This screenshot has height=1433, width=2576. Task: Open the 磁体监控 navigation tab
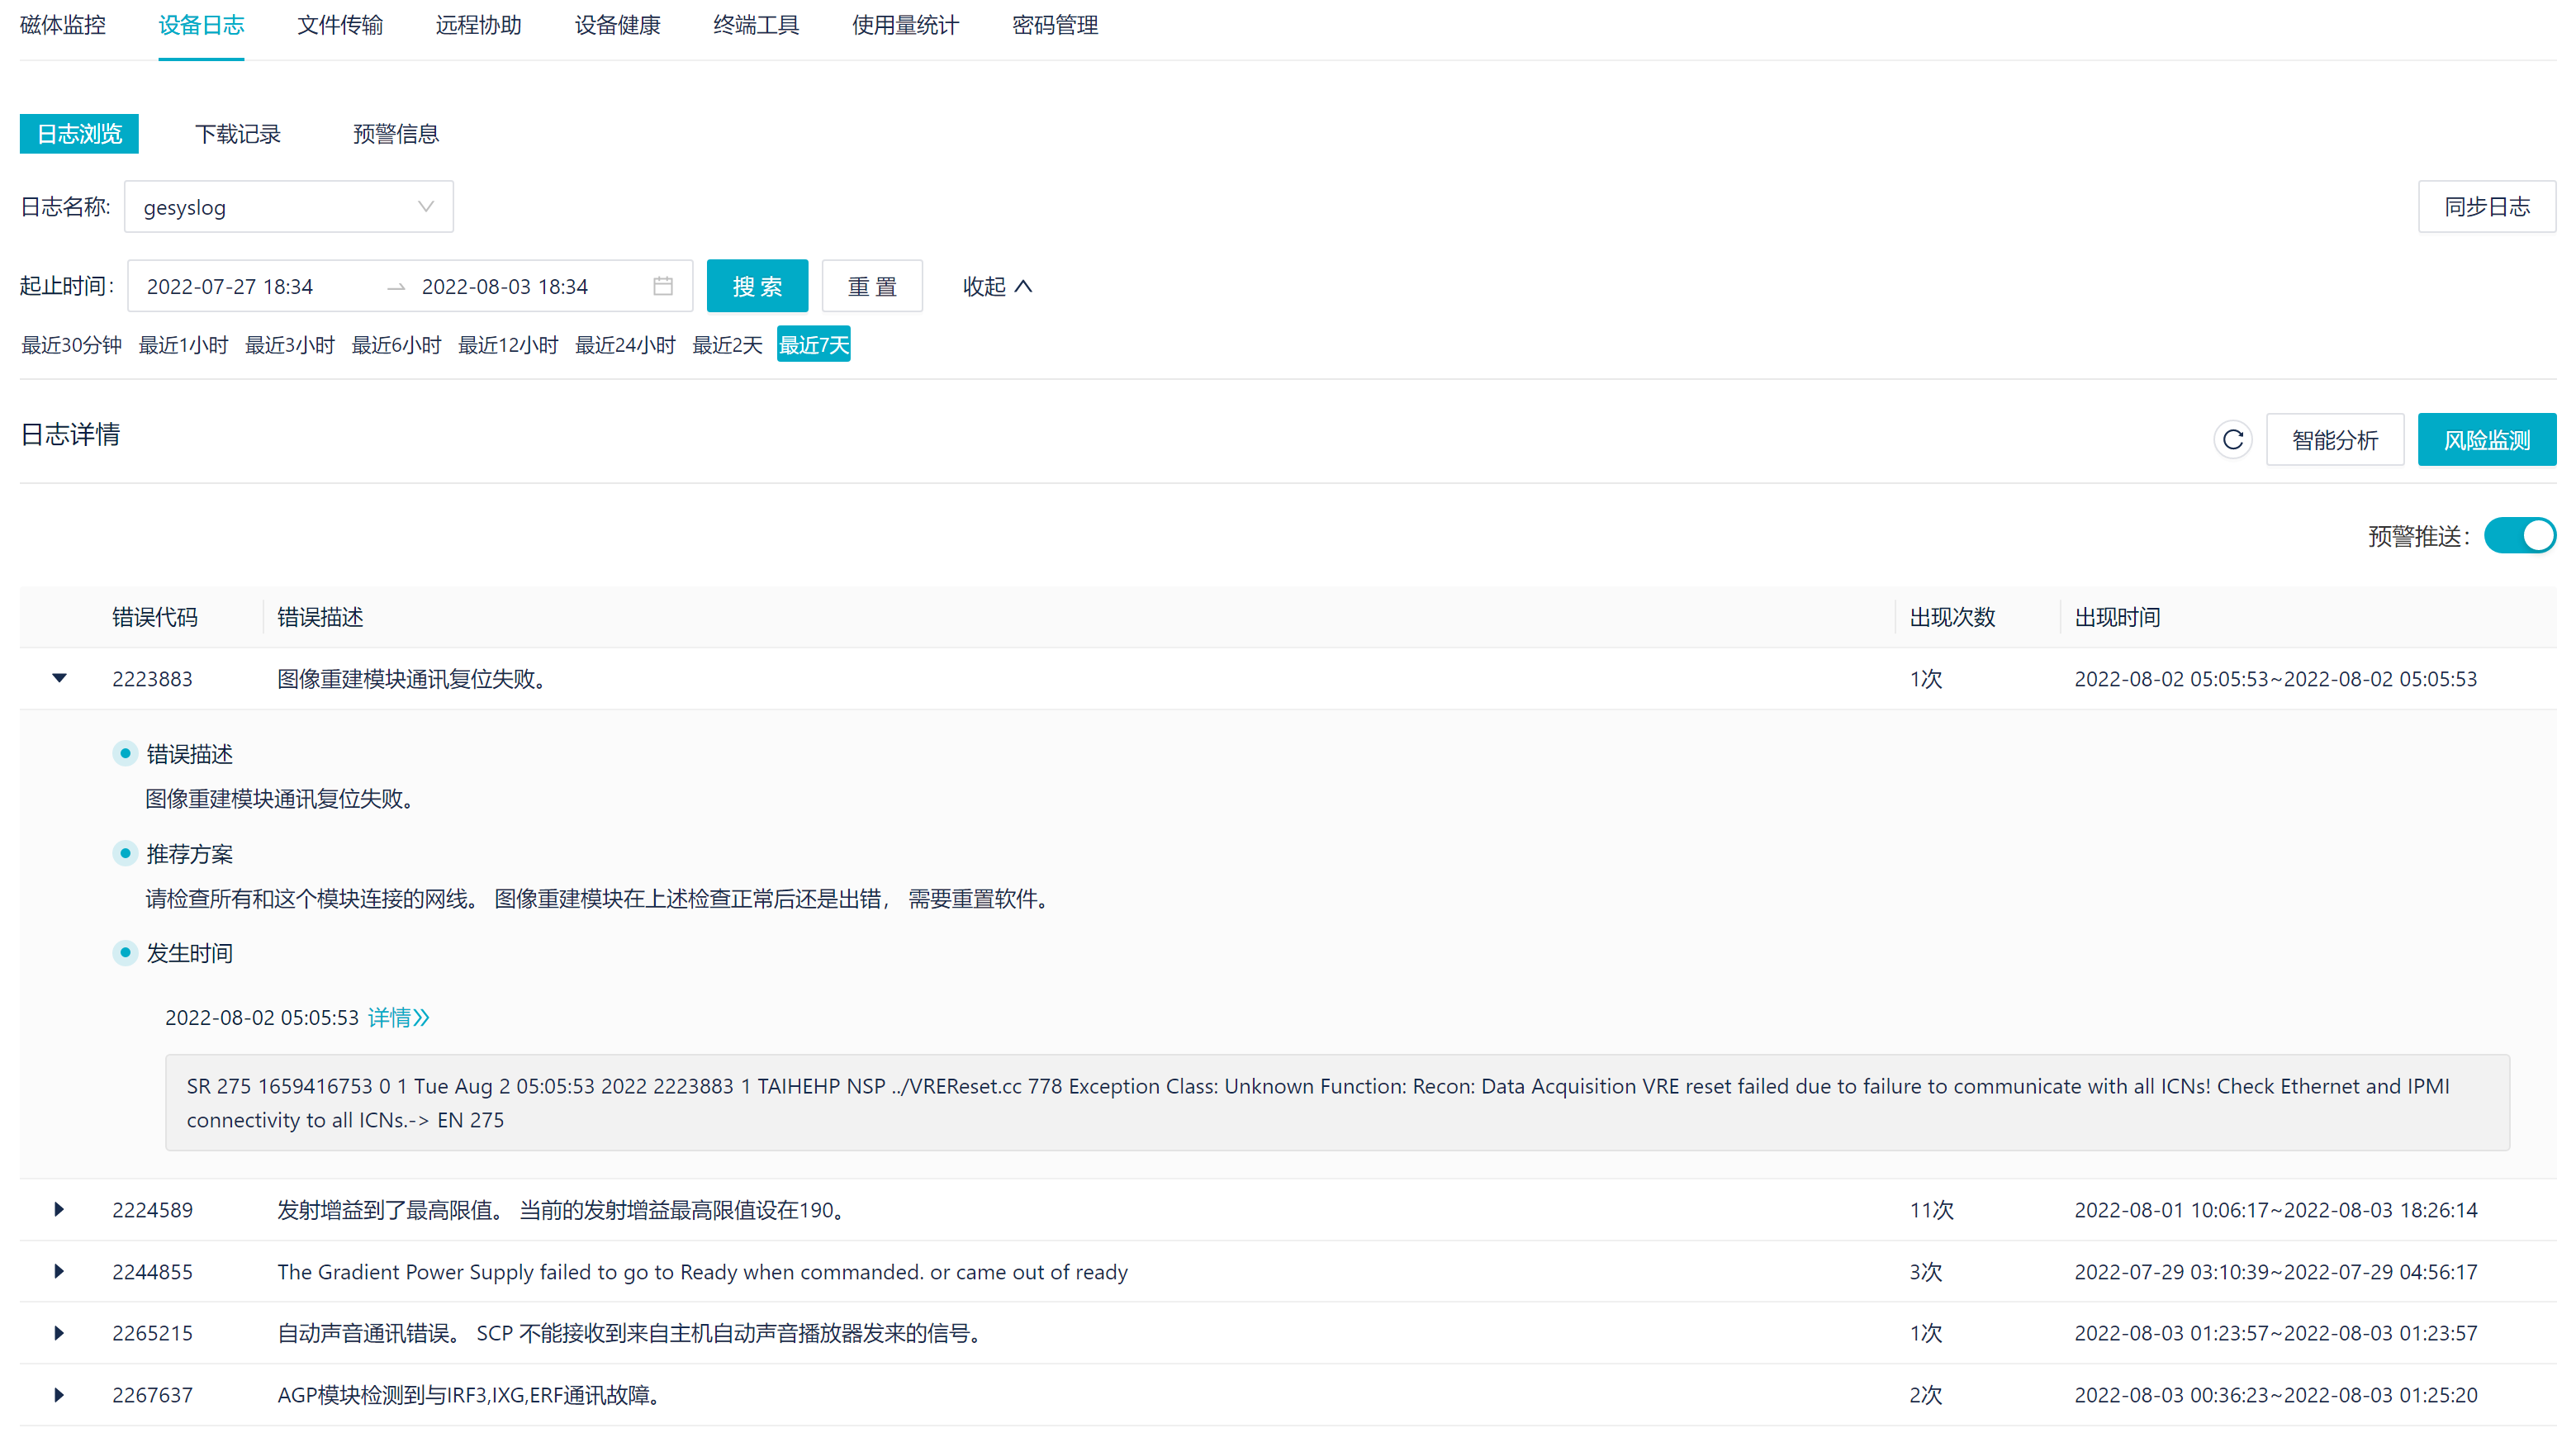tap(62, 25)
